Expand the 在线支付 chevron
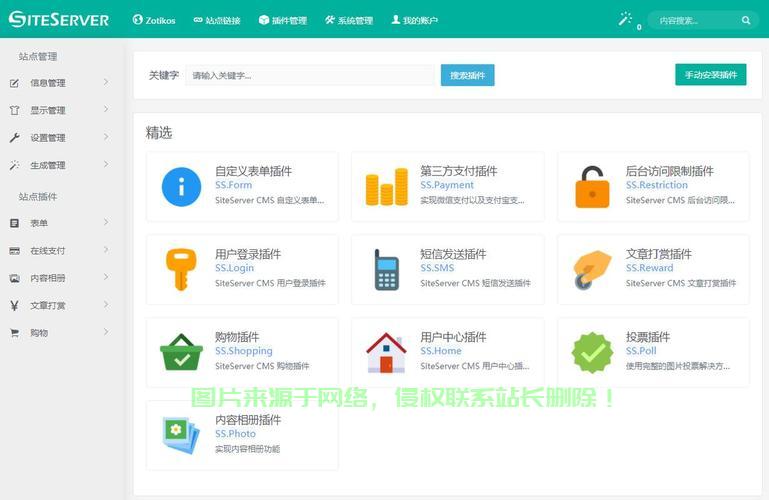This screenshot has width=769, height=500. pos(106,250)
